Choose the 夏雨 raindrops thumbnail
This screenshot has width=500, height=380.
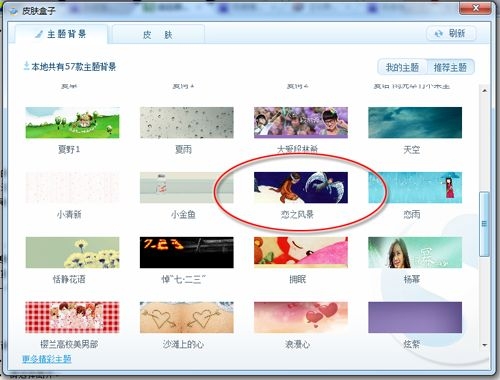(187, 123)
